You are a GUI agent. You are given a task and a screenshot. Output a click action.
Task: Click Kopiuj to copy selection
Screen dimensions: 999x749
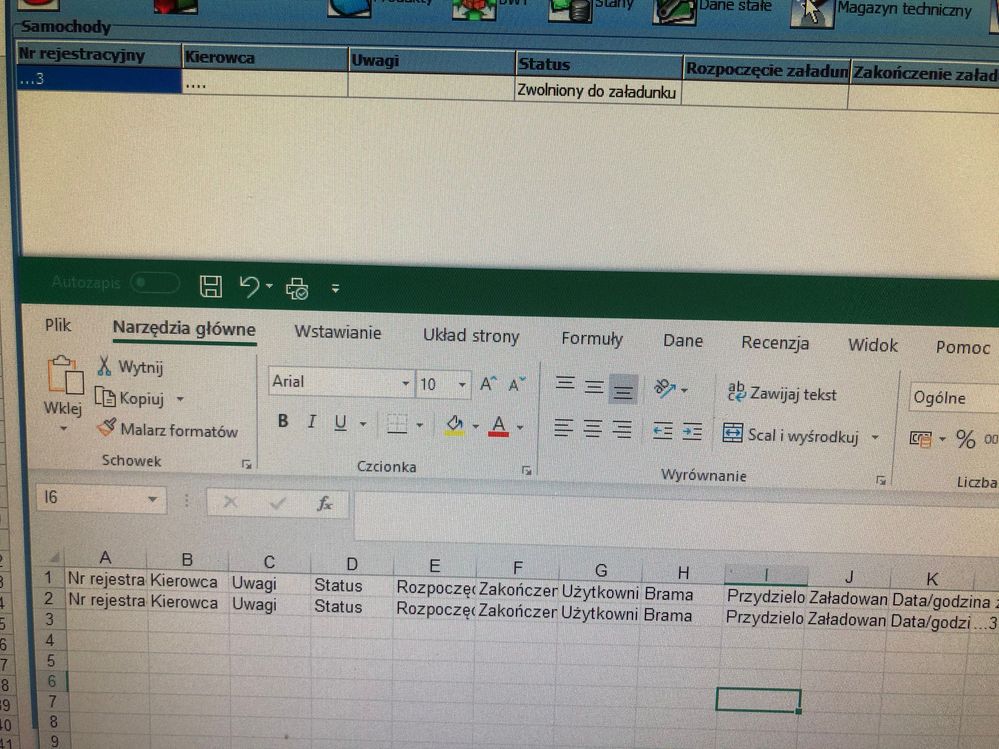pos(130,398)
